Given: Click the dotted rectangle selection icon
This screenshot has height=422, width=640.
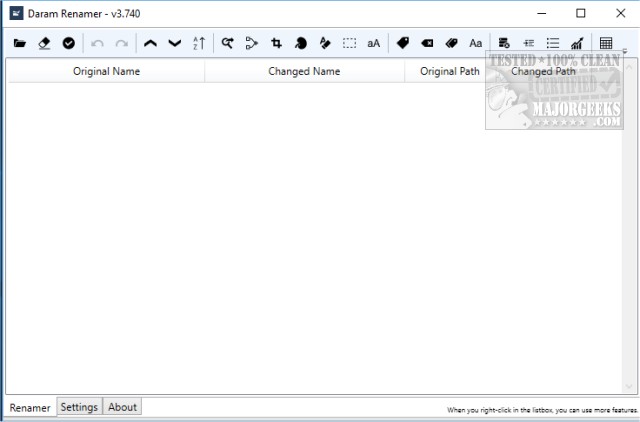Looking at the screenshot, I should (349, 43).
